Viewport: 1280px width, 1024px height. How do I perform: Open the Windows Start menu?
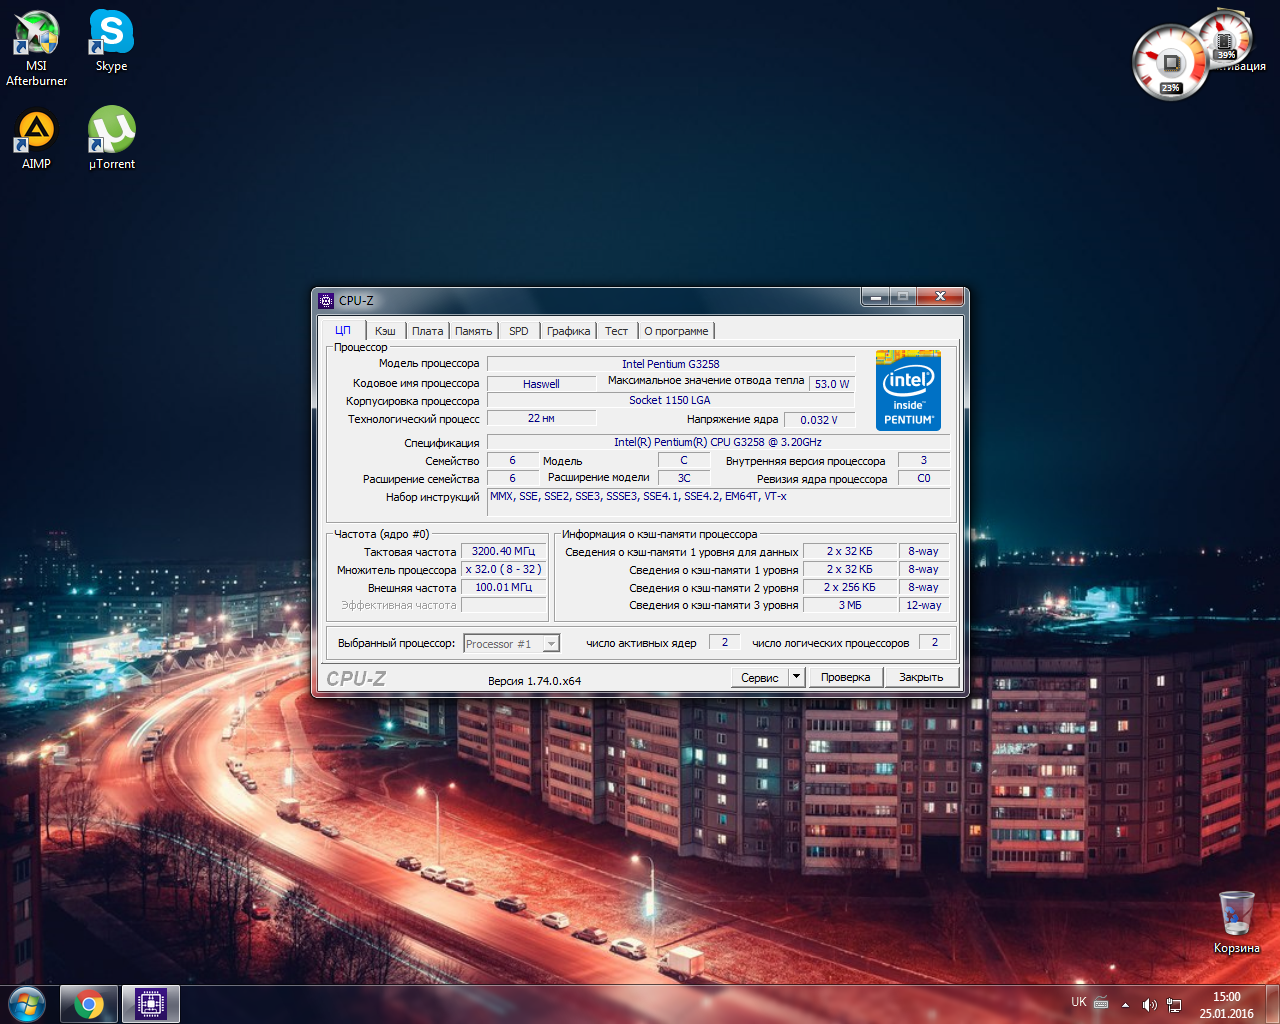tap(27, 1004)
